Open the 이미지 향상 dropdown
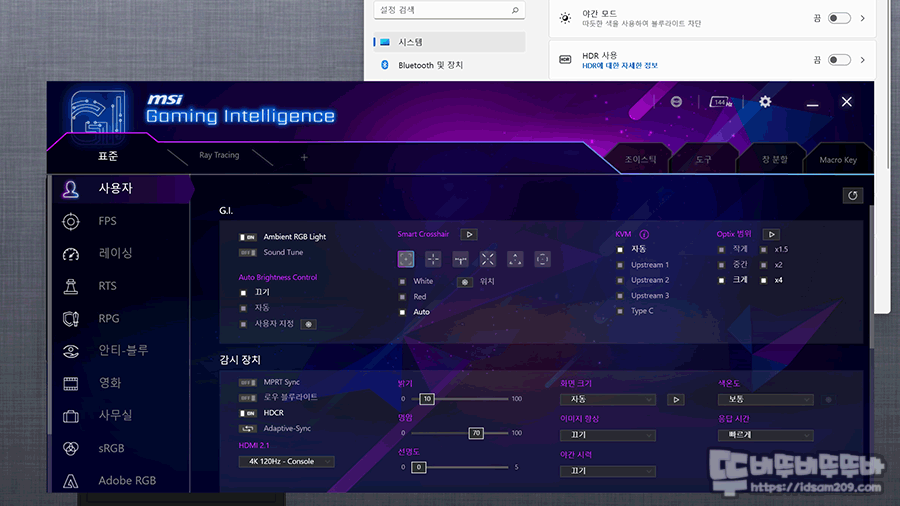900x506 pixels. pyautogui.click(x=608, y=435)
